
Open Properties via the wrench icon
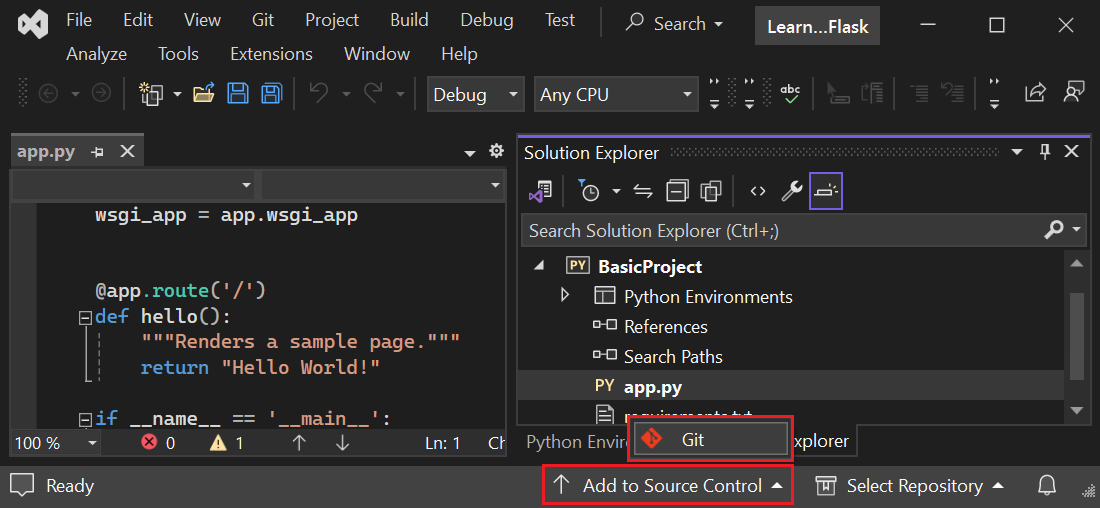pos(792,191)
